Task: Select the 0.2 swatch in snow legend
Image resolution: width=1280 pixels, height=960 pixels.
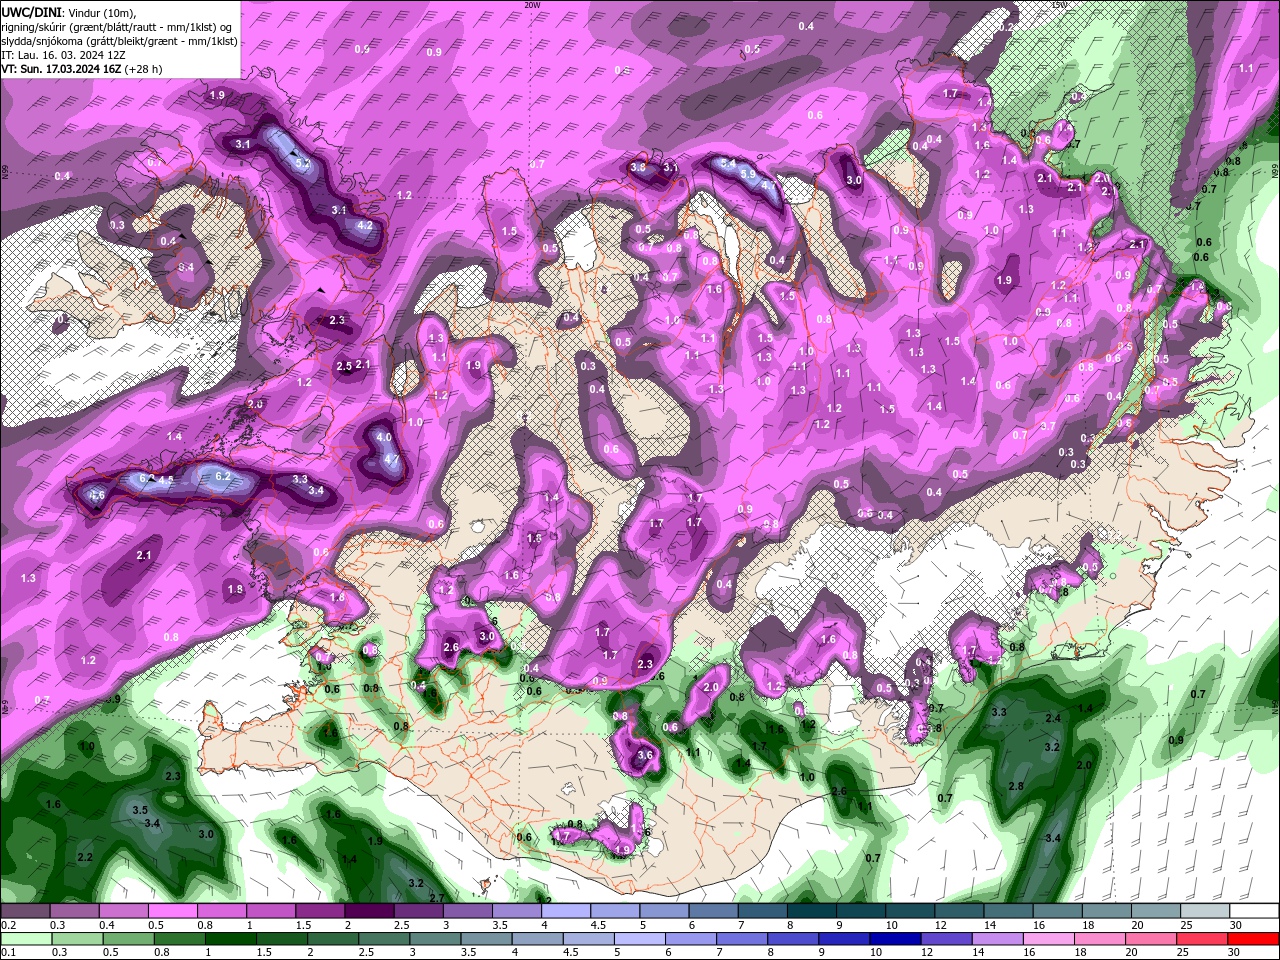Action: click(x=25, y=911)
